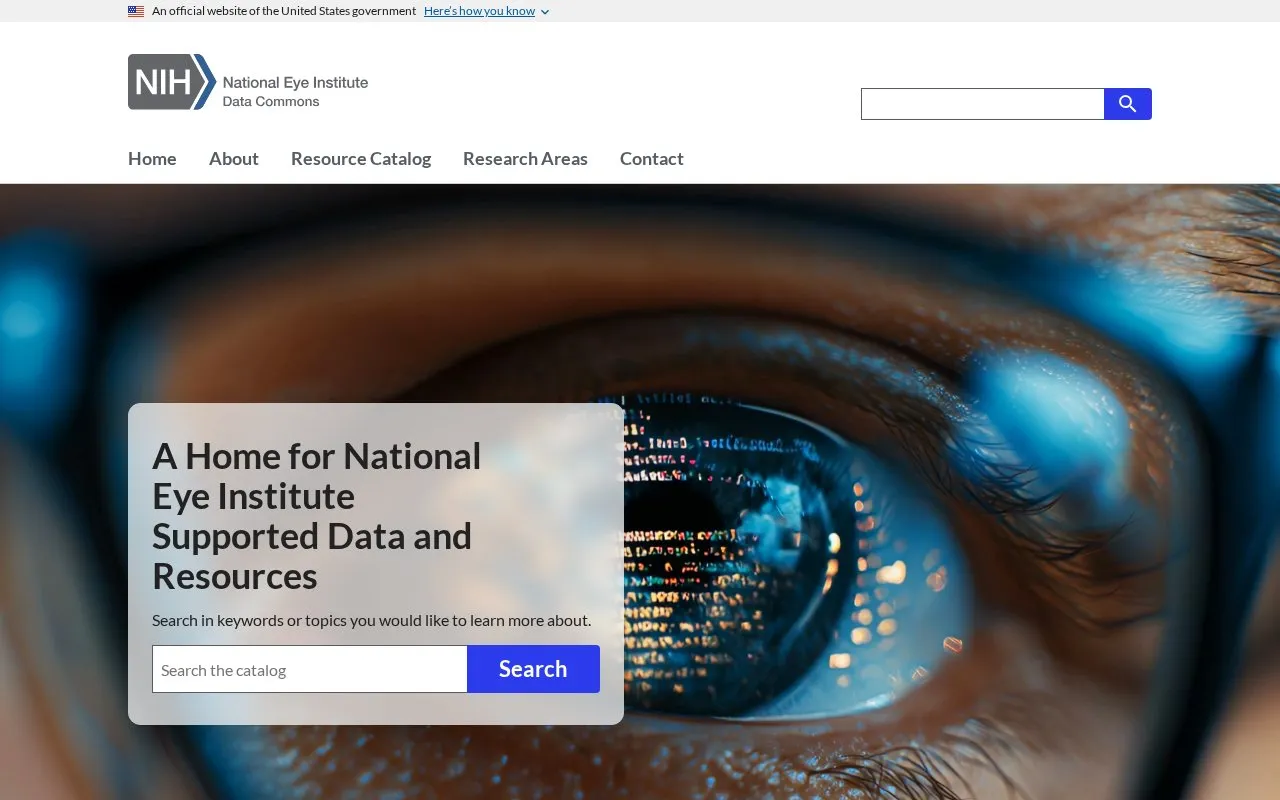Click the magnifying glass search icon button
Image resolution: width=1280 pixels, height=800 pixels.
point(1128,104)
